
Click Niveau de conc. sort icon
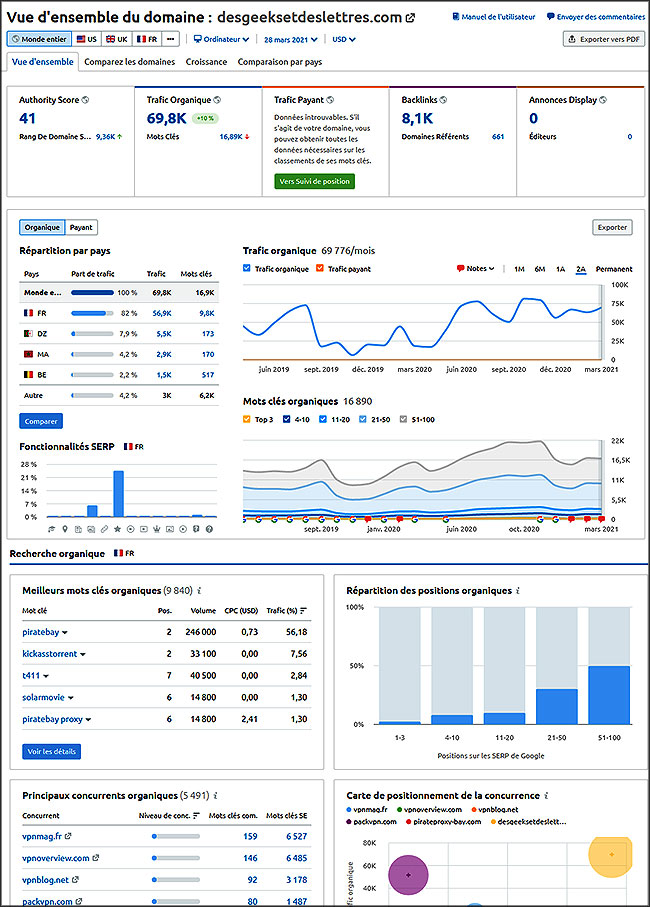pos(197,816)
